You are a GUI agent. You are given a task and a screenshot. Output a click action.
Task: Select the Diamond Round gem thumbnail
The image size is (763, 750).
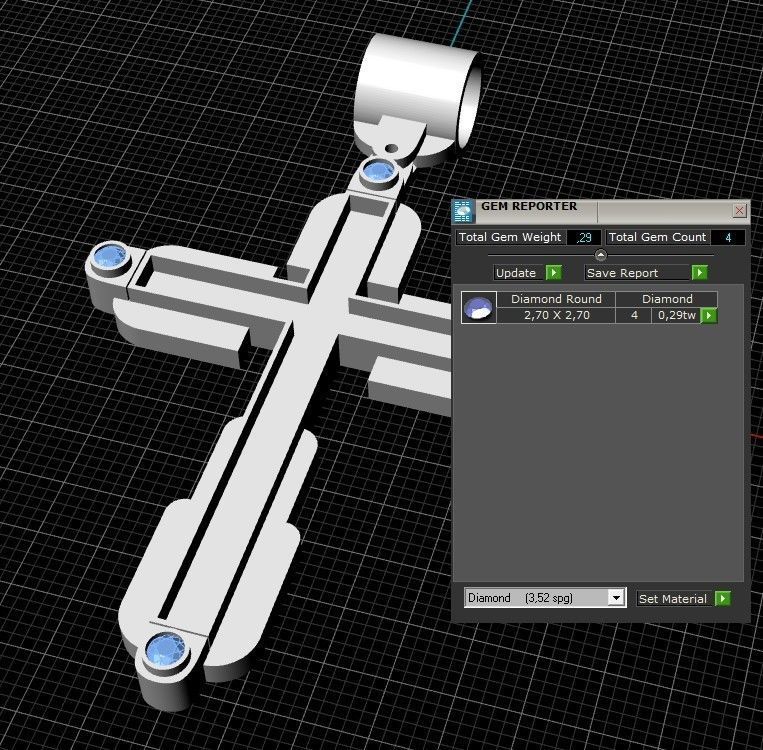pos(479,307)
